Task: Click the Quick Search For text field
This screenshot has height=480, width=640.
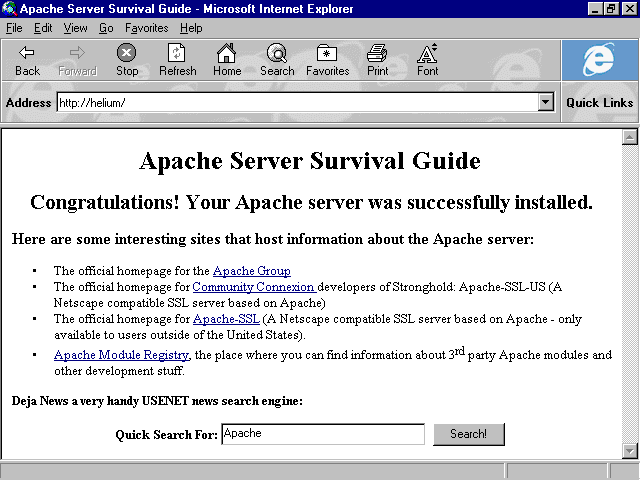Action: pos(323,434)
